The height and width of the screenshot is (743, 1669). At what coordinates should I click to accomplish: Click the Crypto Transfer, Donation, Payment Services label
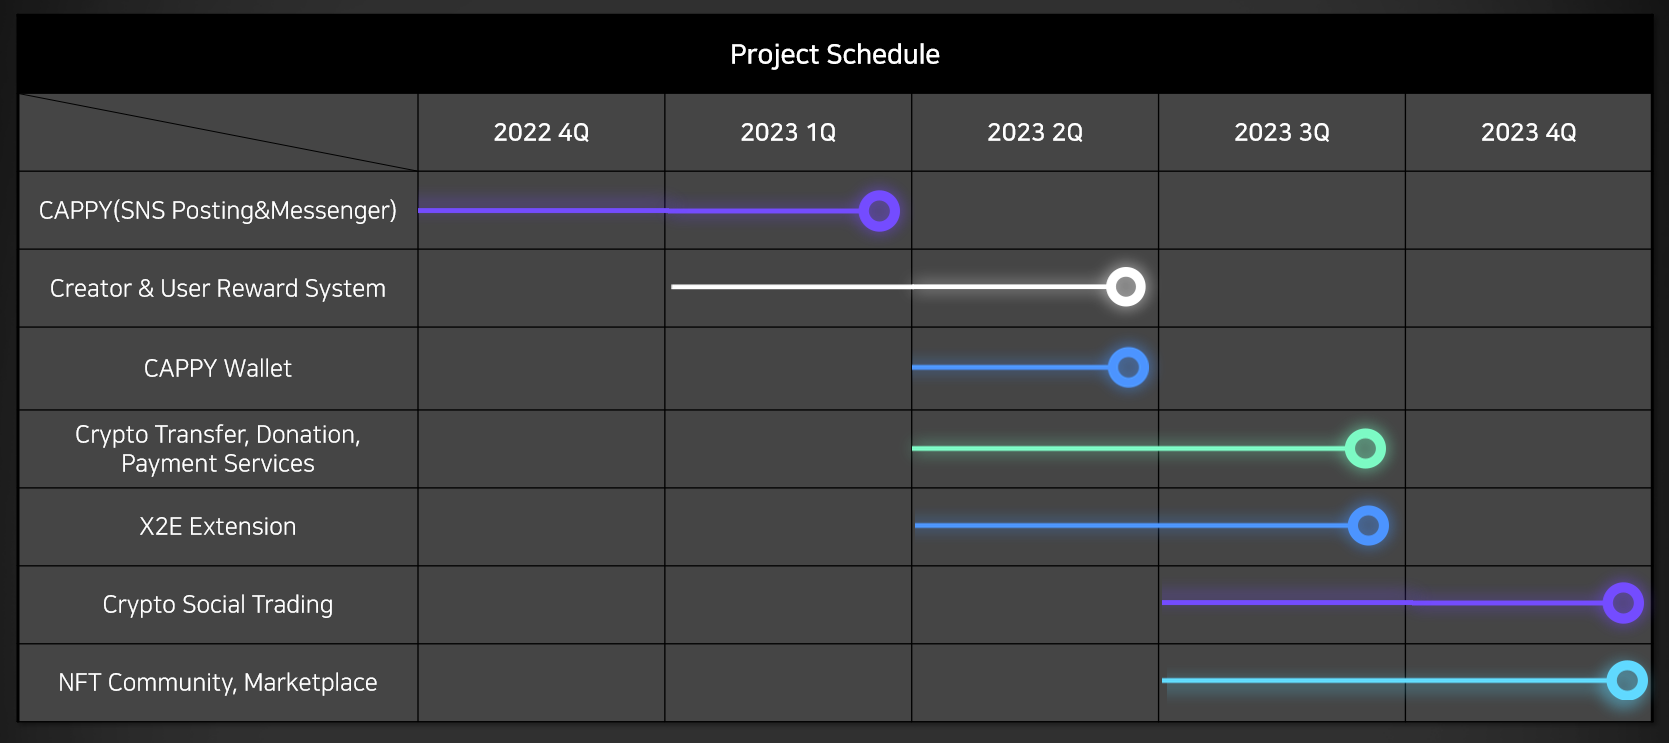pos(218,449)
